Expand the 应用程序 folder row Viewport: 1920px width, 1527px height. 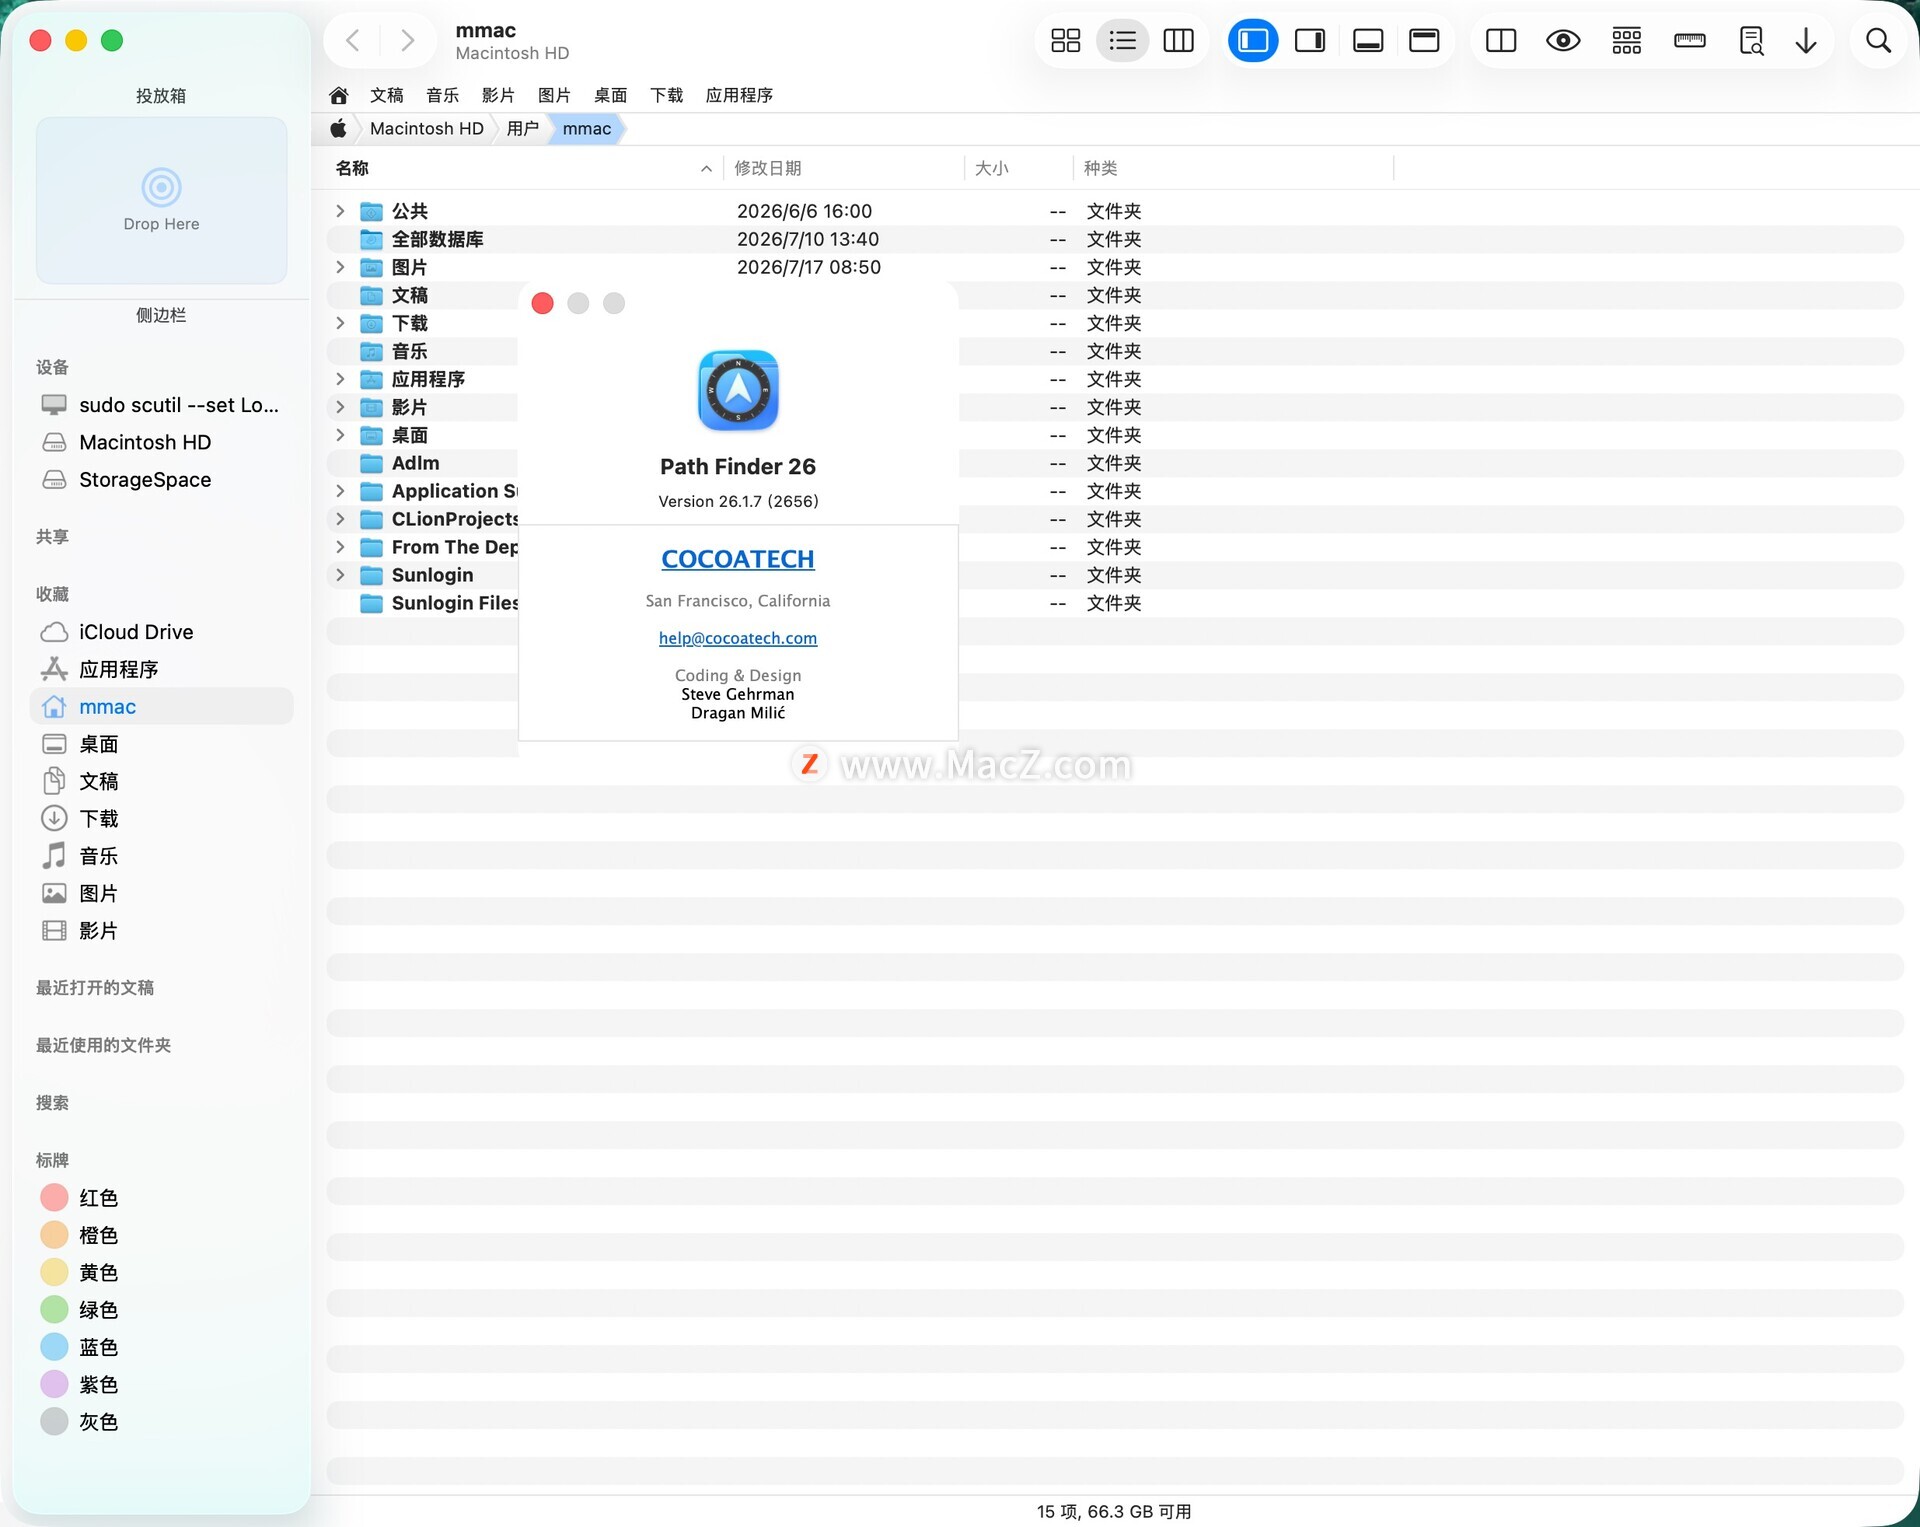click(340, 379)
